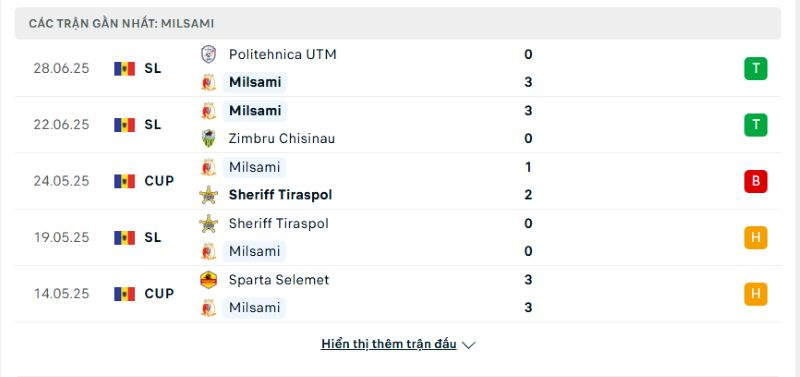This screenshot has width=800, height=377.
Task: Click Sheriff Tiraspol crest in the 24.05.25 match
Action: point(208,195)
